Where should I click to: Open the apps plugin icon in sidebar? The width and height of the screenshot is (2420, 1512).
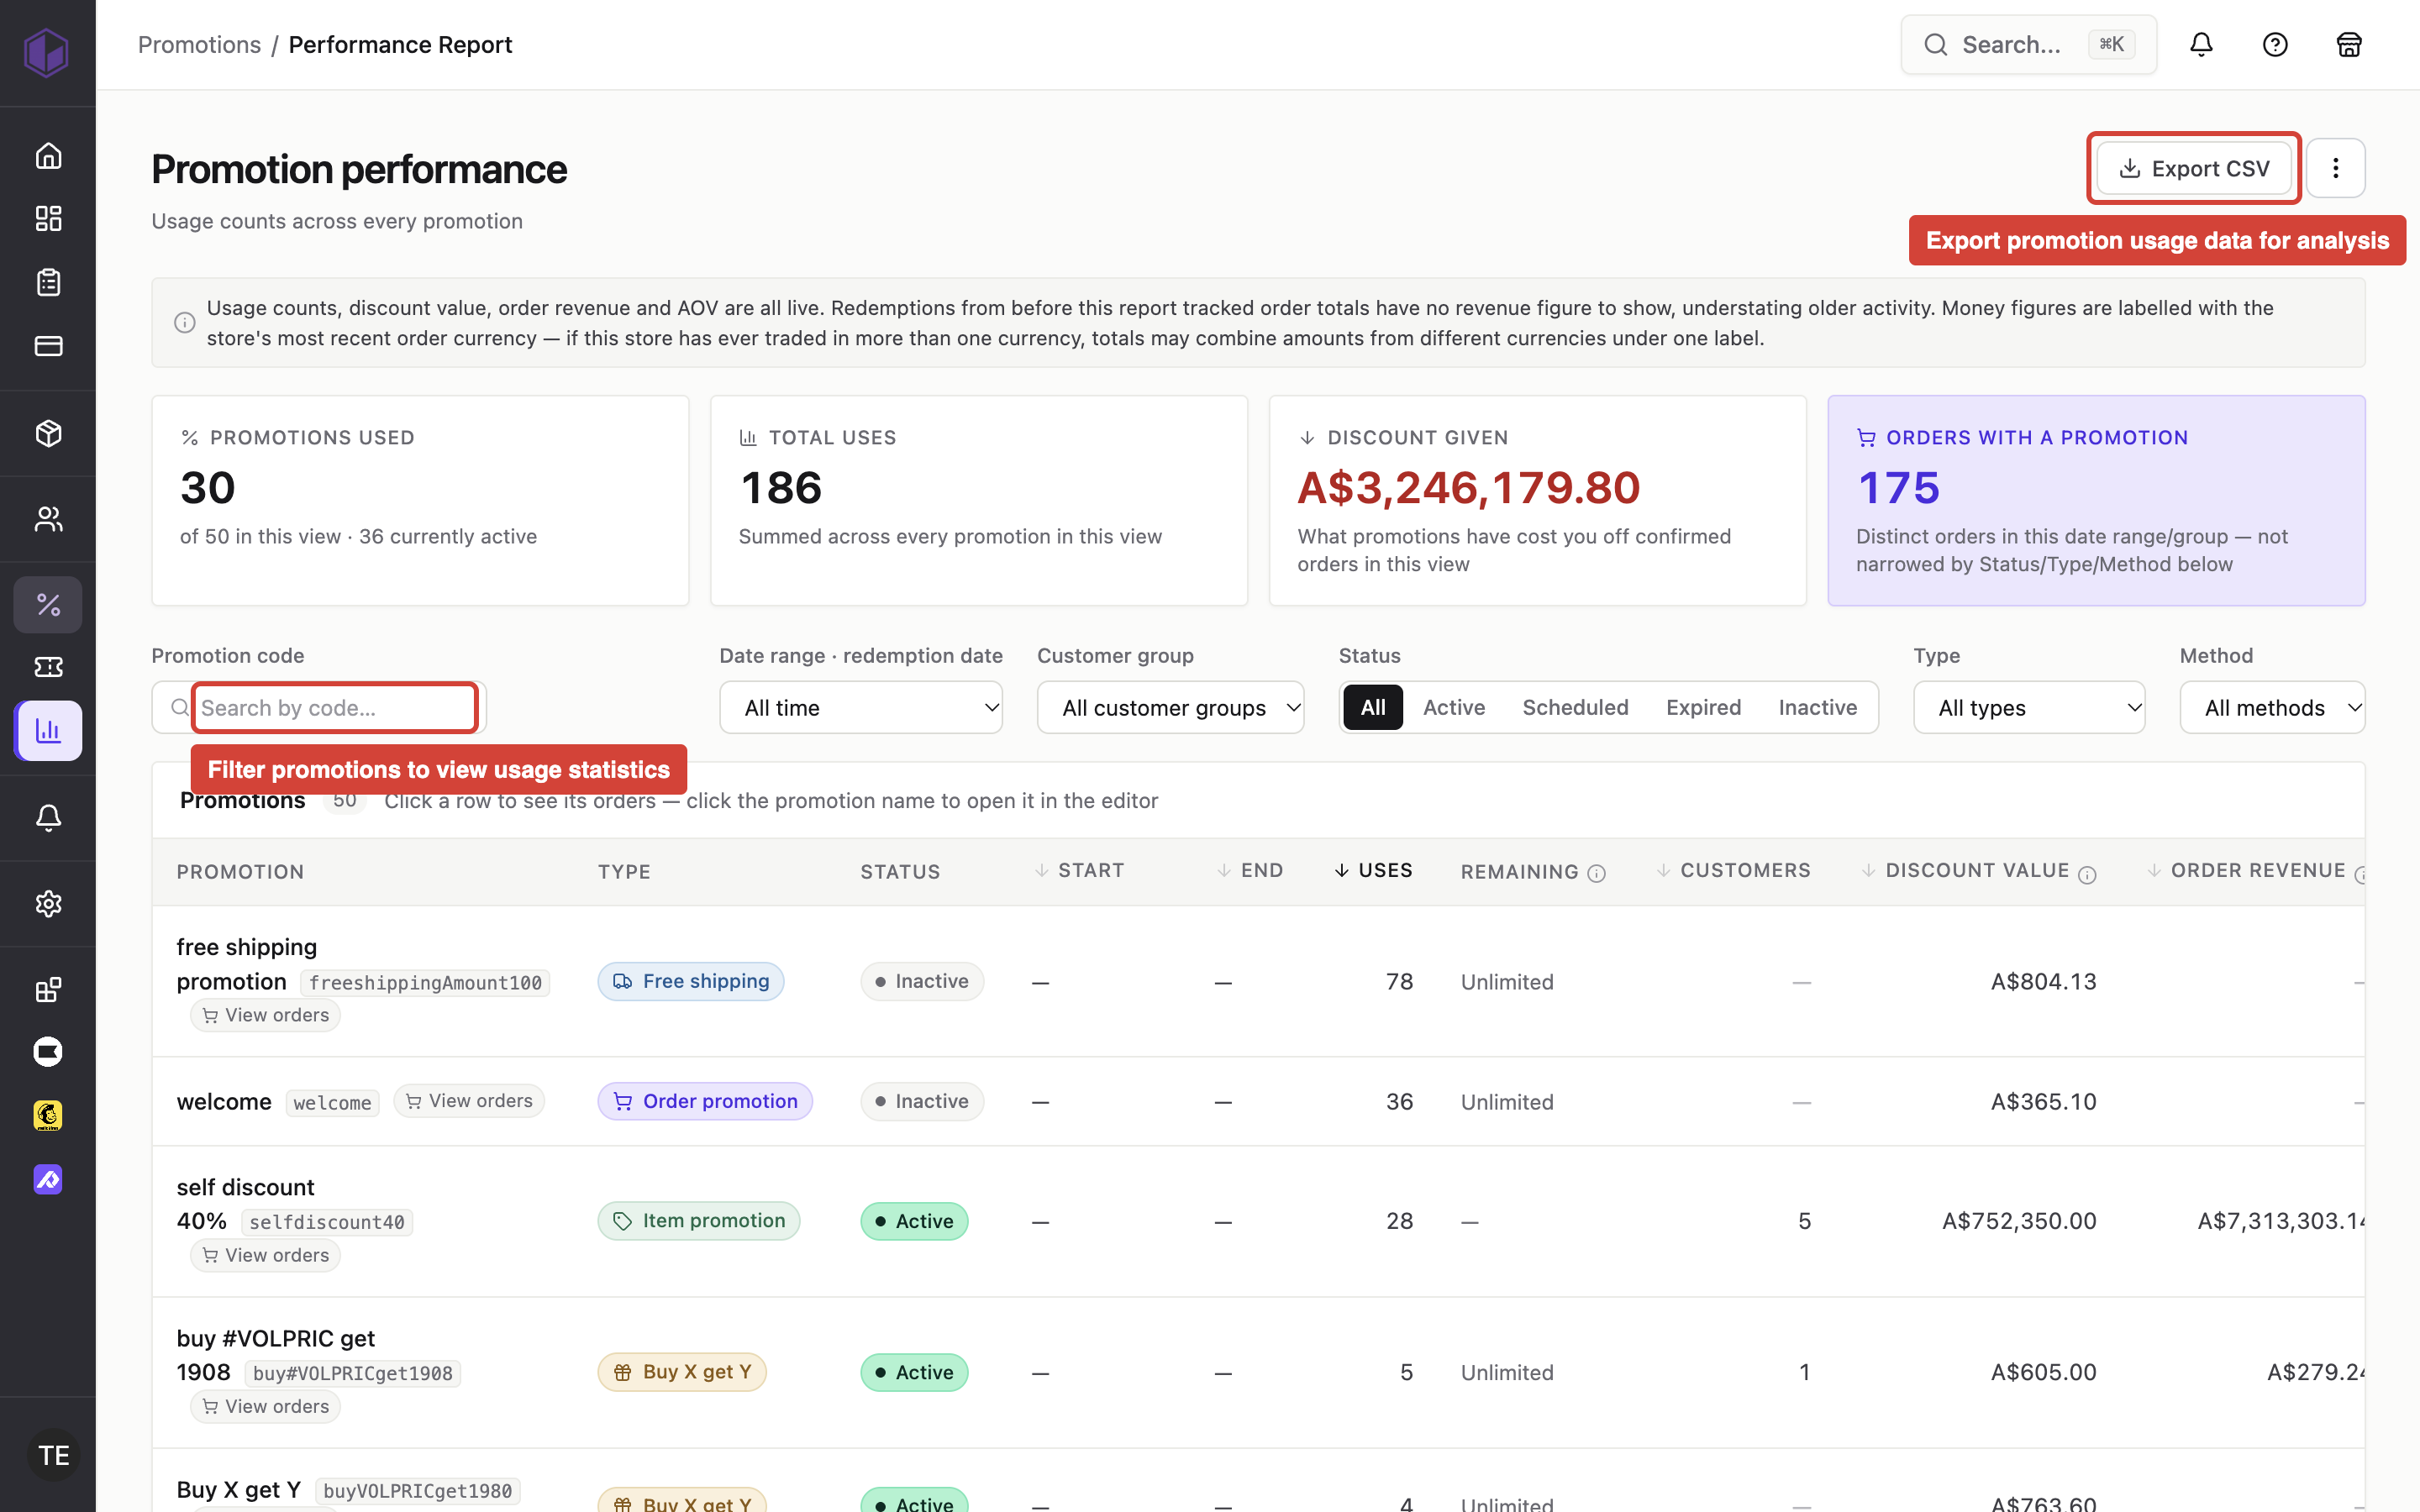click(48, 990)
